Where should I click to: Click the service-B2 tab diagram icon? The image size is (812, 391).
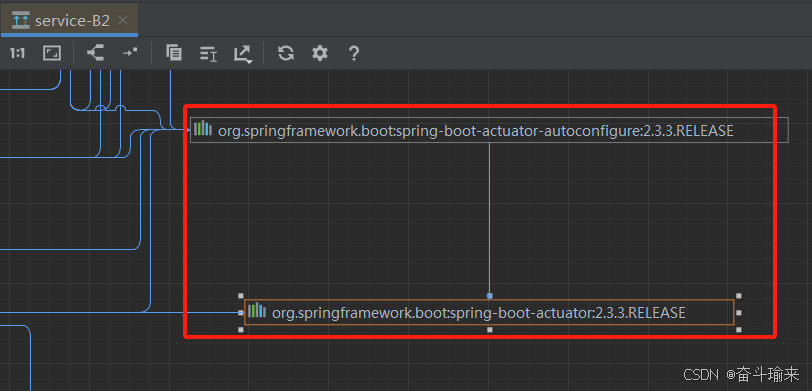tap(21, 21)
